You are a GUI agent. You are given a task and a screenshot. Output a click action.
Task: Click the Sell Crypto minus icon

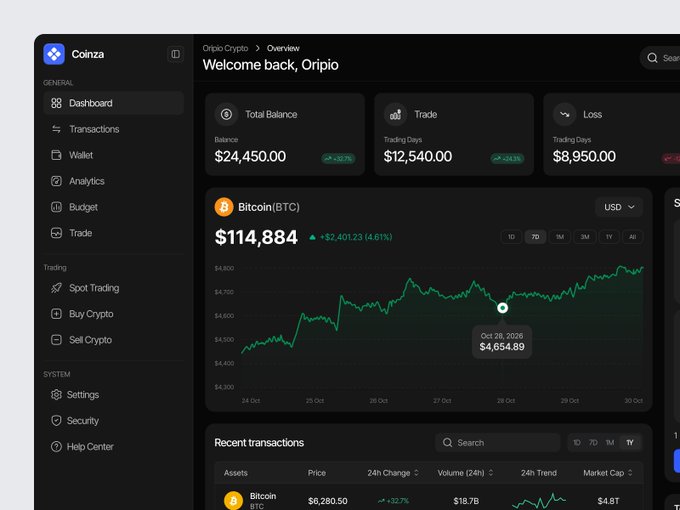[56, 340]
